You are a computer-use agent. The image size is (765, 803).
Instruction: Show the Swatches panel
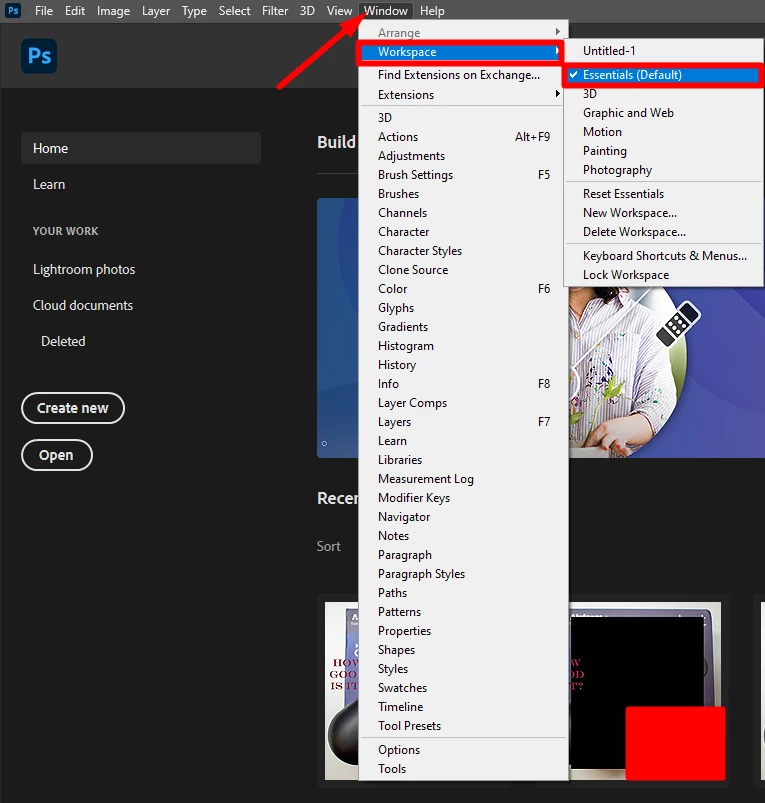point(463,687)
